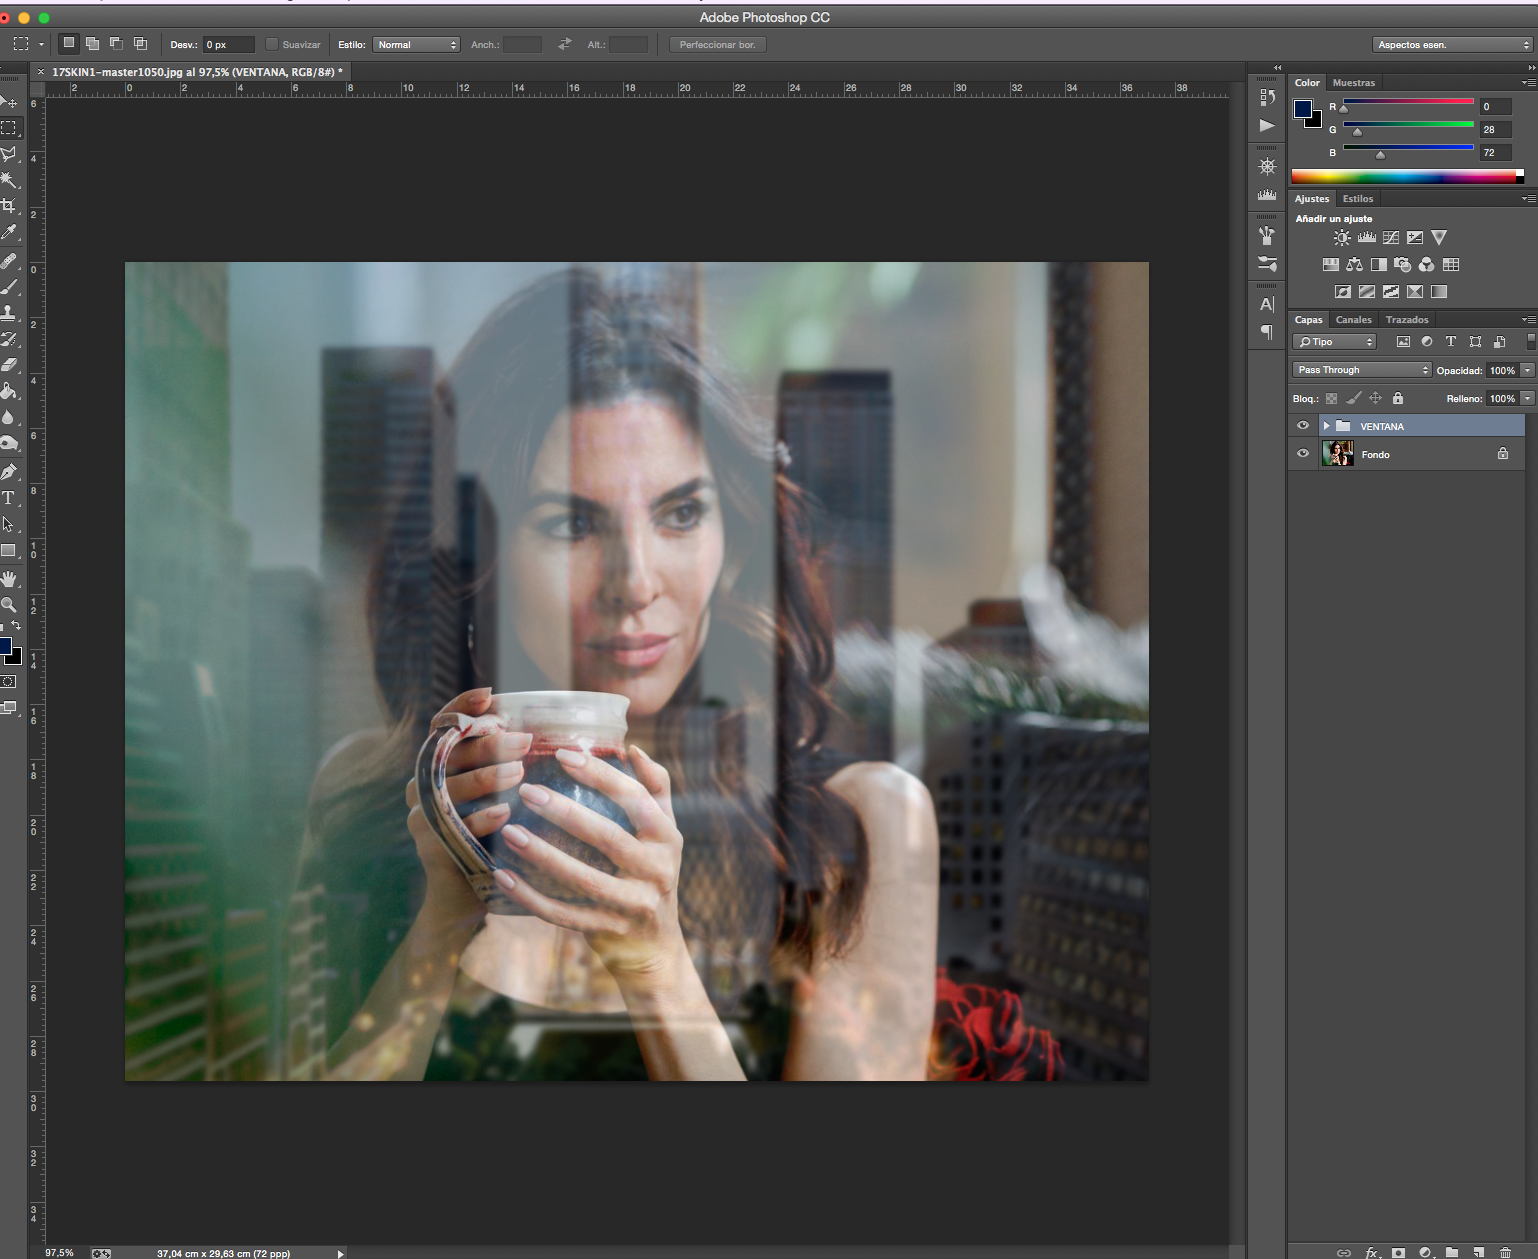Click the Fondo layer thumbnail
The height and width of the screenshot is (1259, 1538).
coord(1337,454)
